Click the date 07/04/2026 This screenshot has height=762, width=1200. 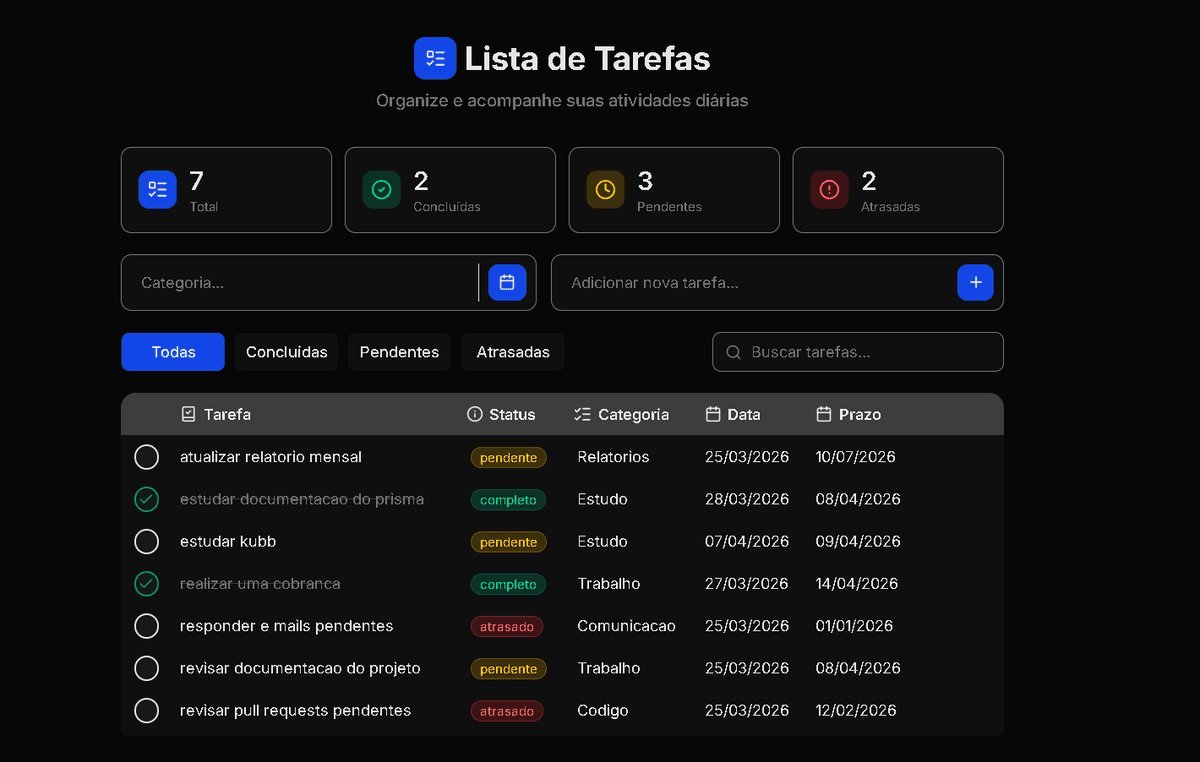coord(747,541)
